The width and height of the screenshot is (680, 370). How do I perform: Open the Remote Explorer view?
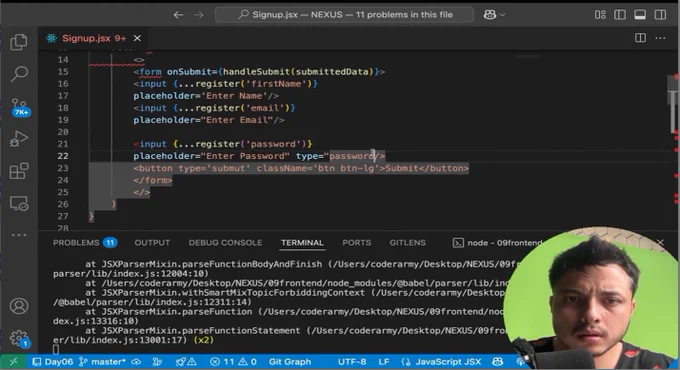19,203
